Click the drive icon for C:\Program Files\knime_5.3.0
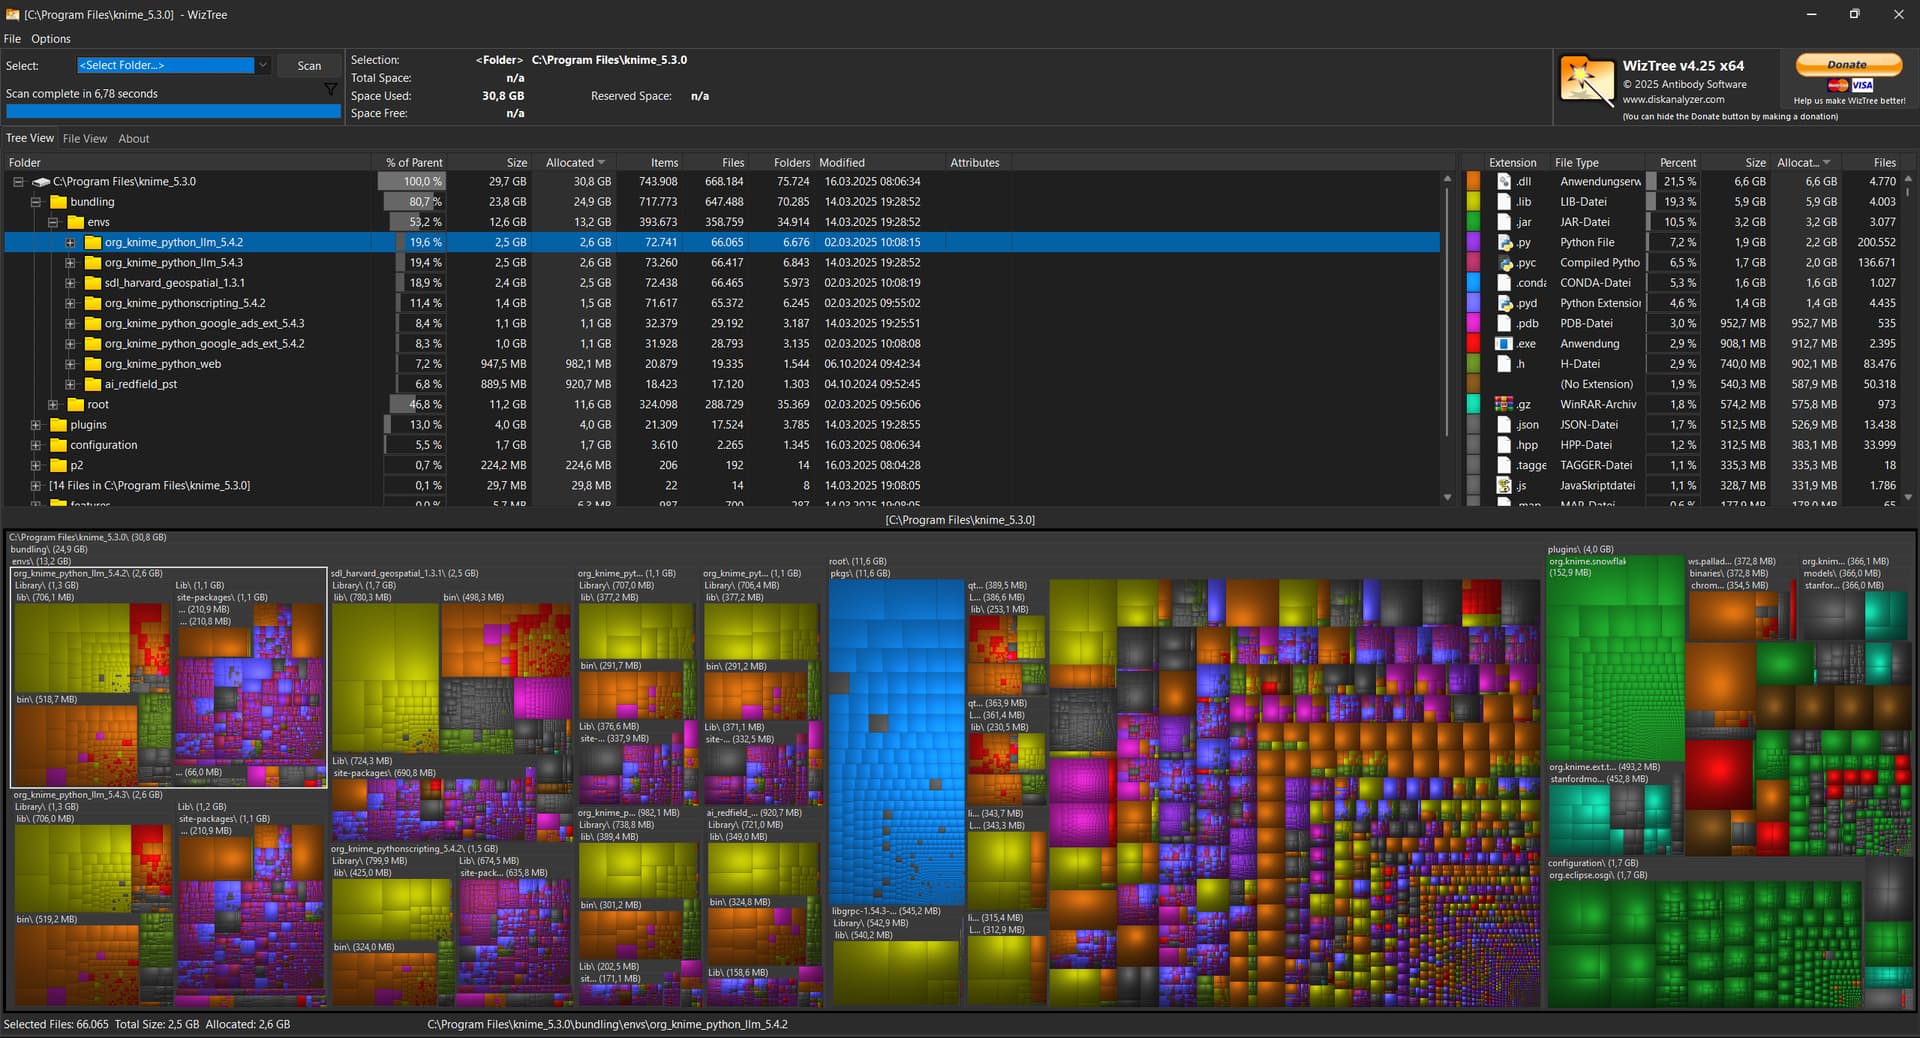Screen dimensions: 1920x1038 point(41,182)
